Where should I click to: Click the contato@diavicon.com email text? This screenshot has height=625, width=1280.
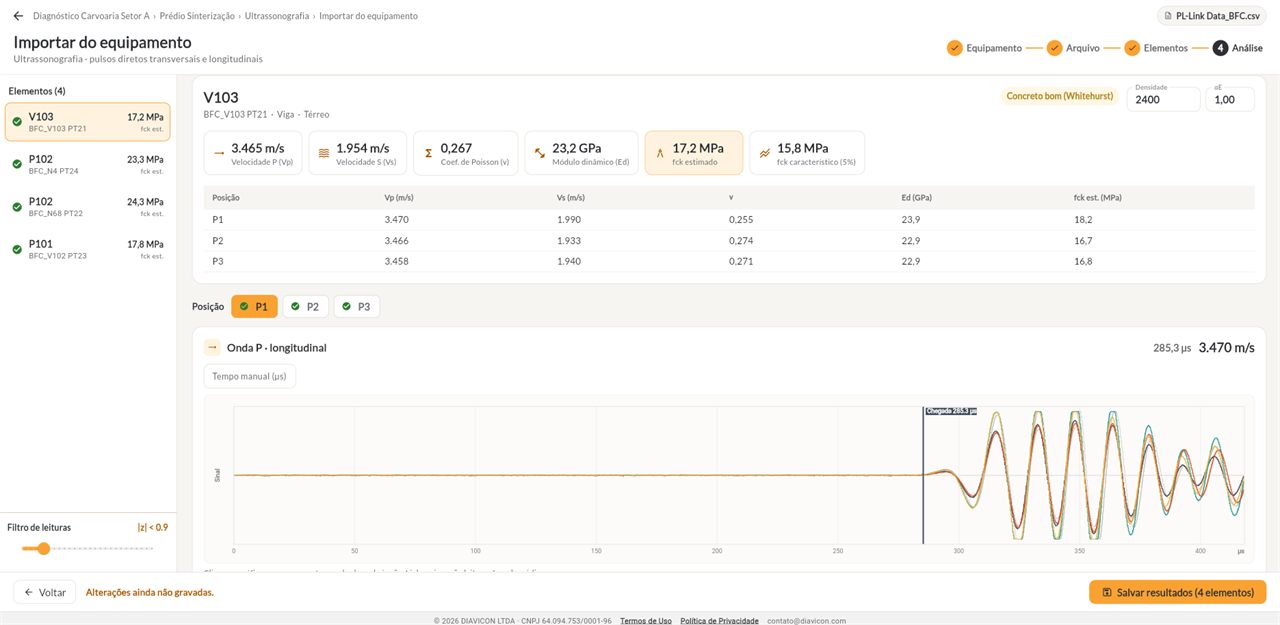(x=806, y=620)
